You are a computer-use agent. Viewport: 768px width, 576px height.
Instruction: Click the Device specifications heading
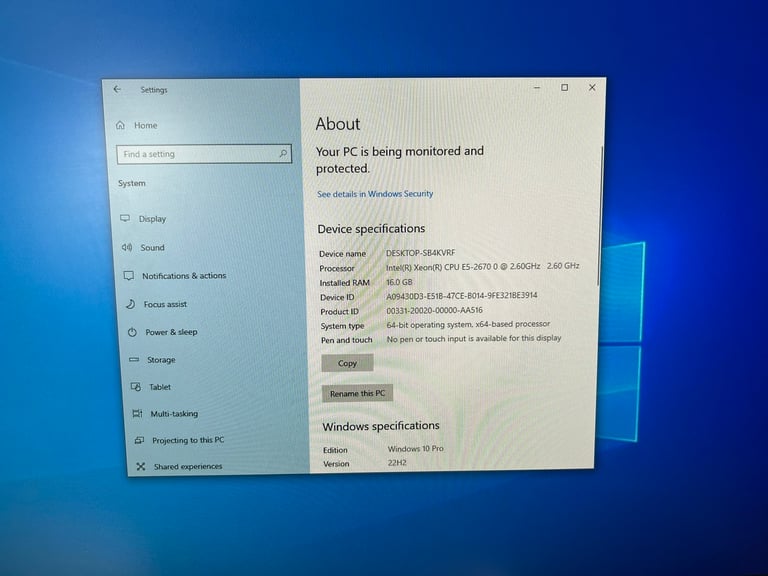(x=371, y=229)
